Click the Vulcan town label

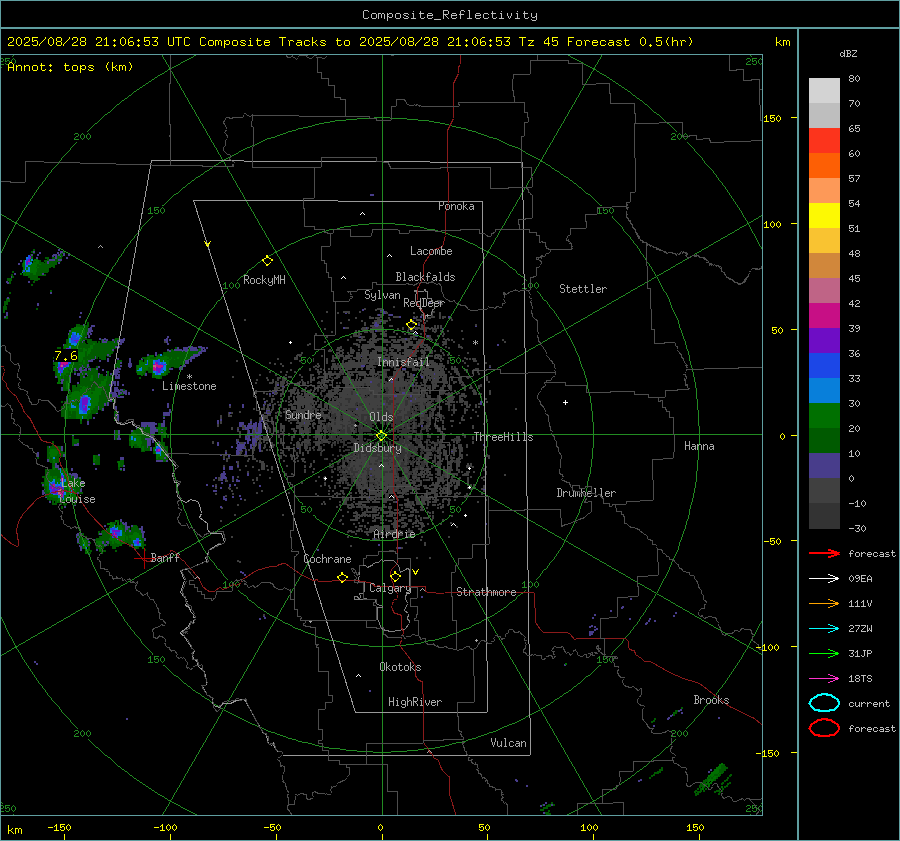[x=508, y=743]
